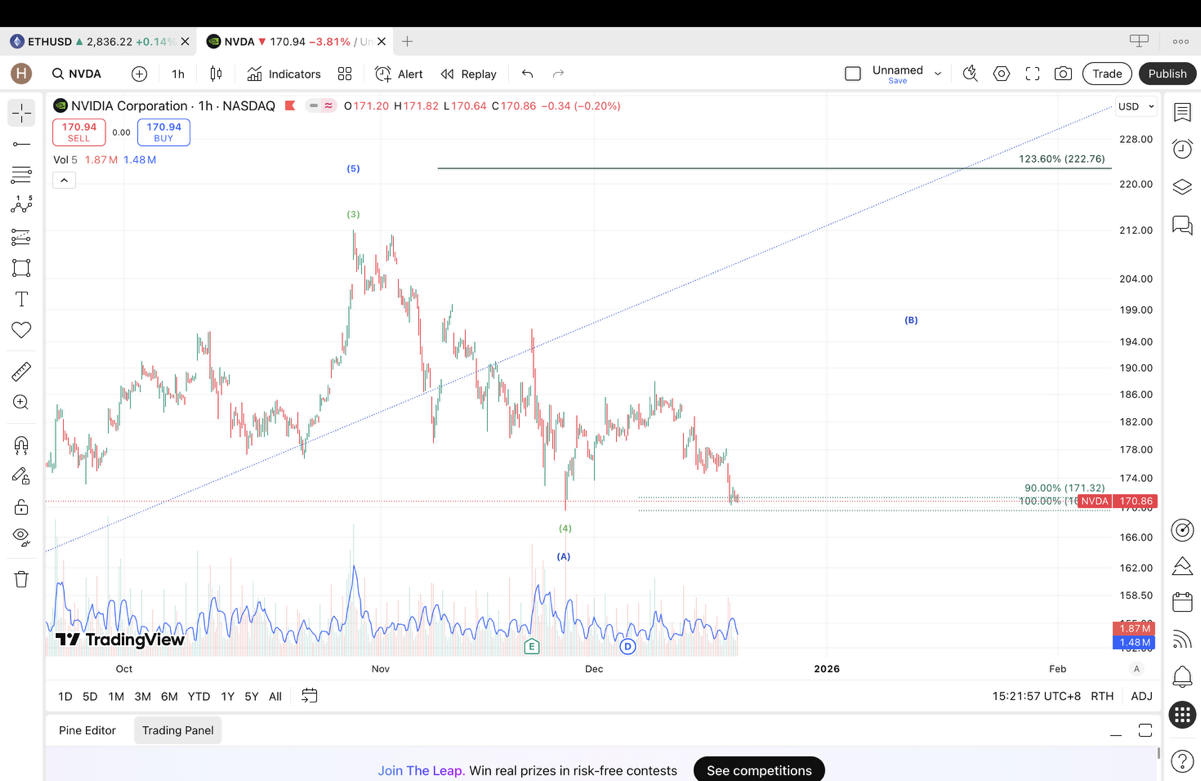This screenshot has width=1201, height=781.
Task: Select the Text tool in left toolbar
Action: (21, 299)
